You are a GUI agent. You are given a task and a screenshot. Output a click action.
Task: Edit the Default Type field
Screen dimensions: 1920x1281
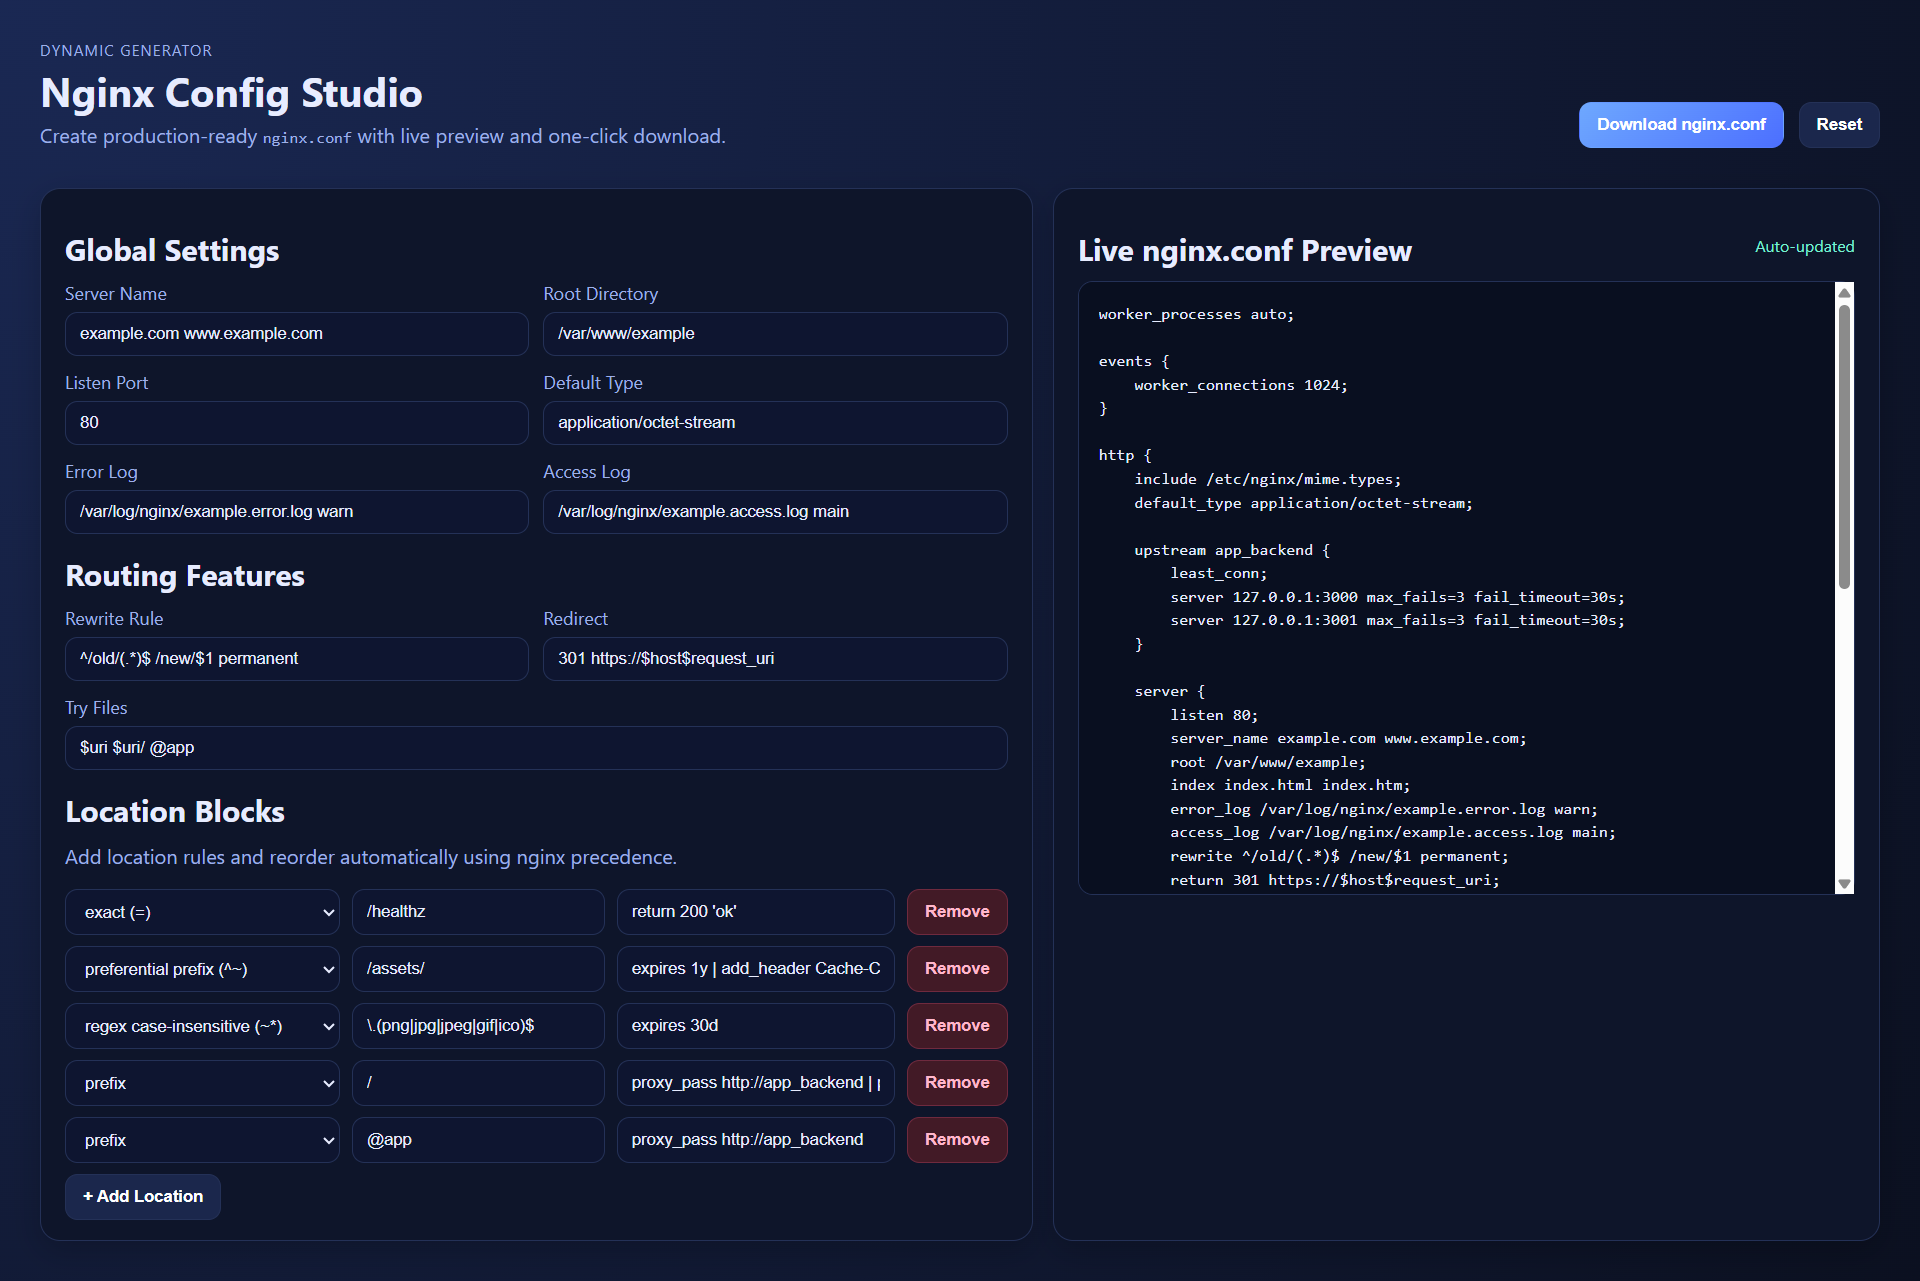click(x=775, y=423)
